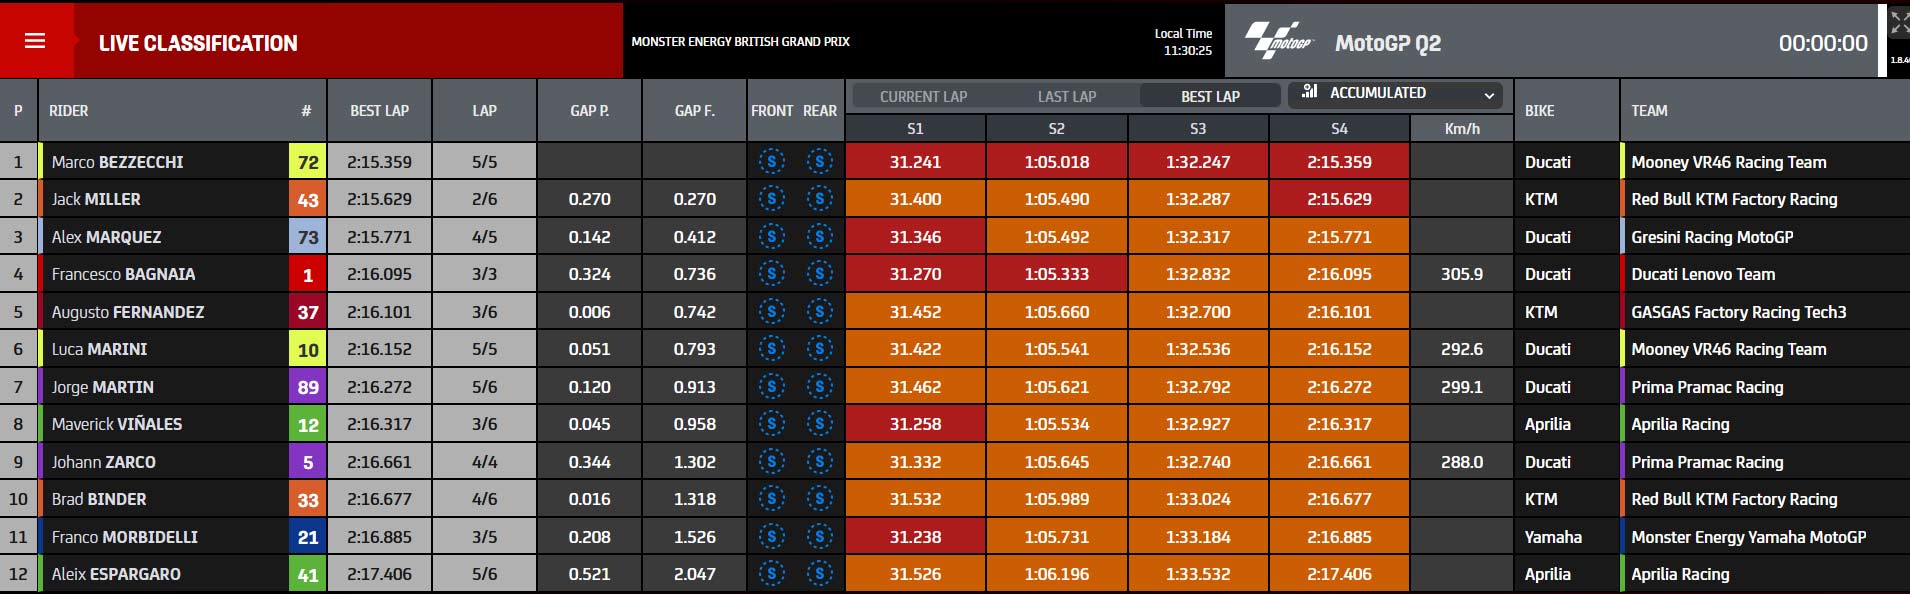Sort by the GAP F. column header

[695, 111]
